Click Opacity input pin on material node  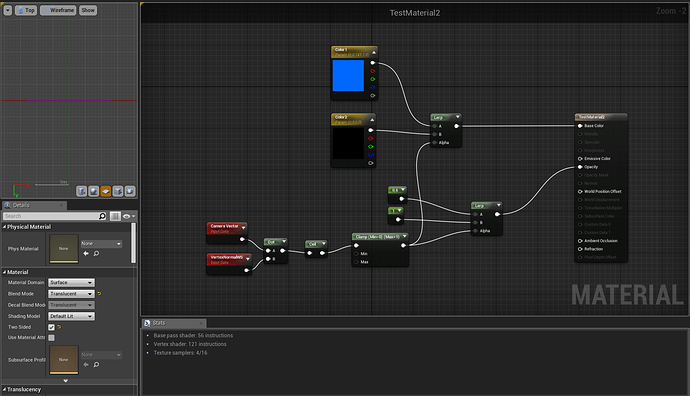click(x=580, y=167)
